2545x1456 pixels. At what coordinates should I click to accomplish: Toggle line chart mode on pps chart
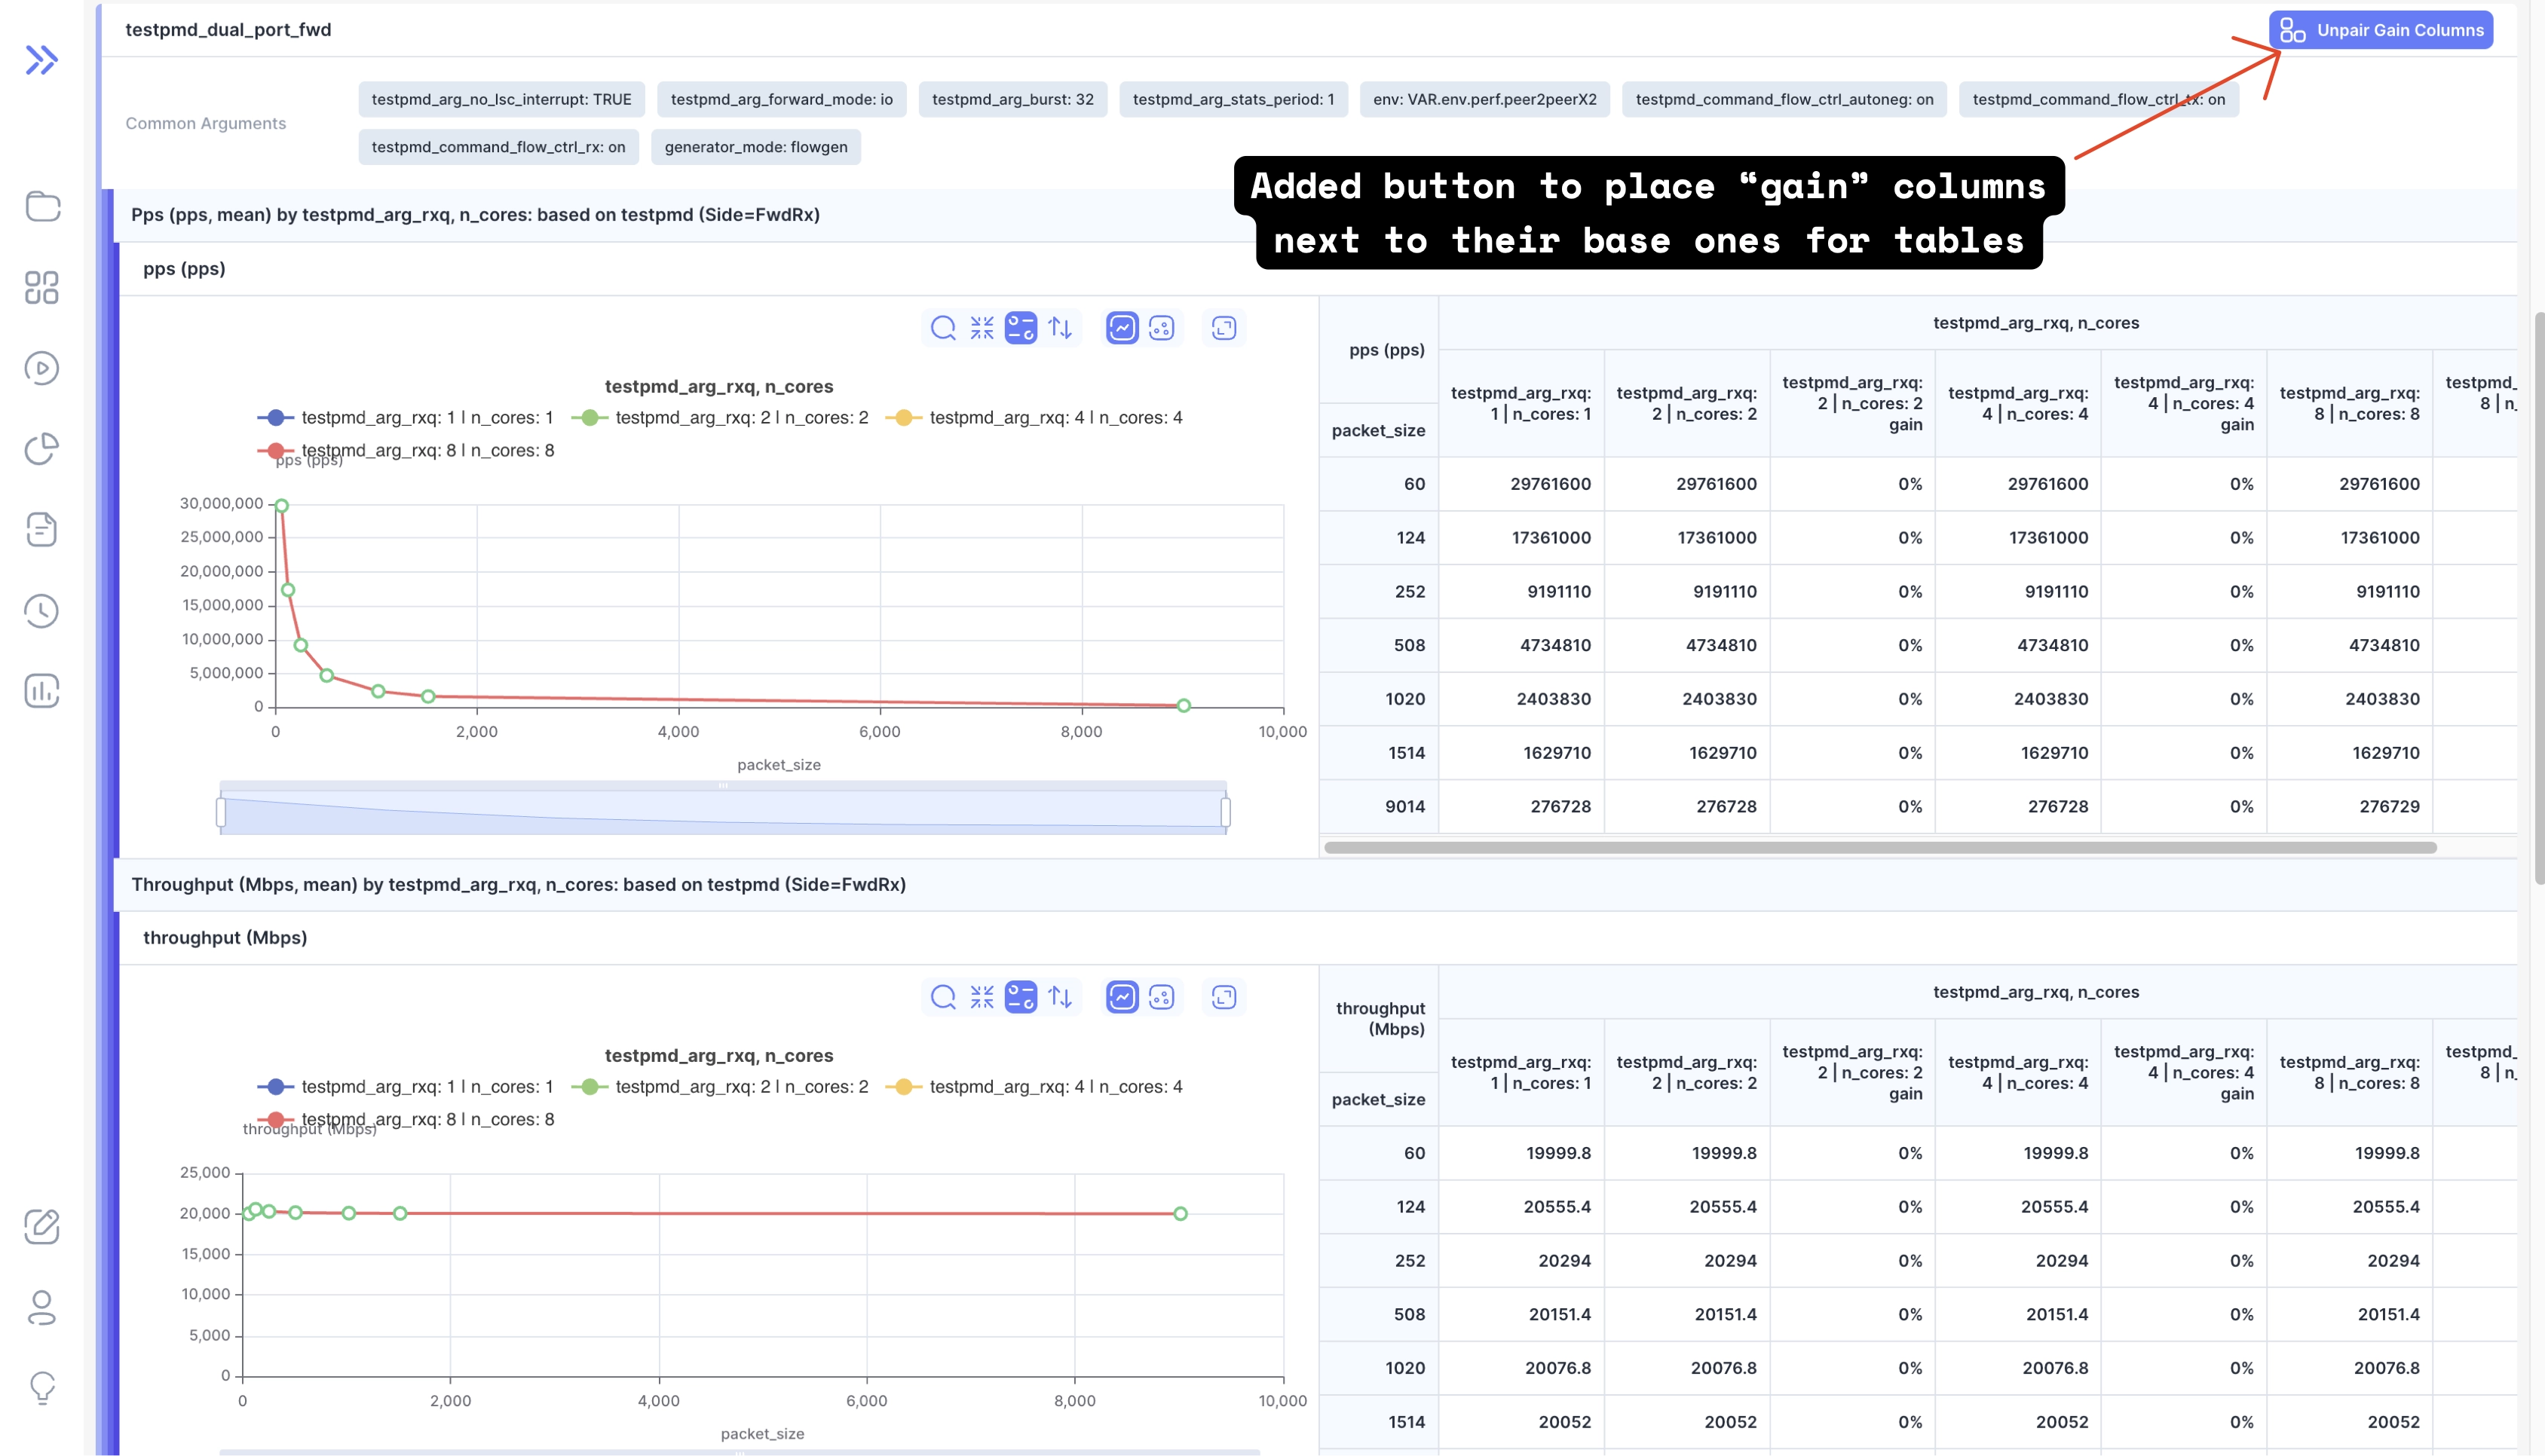point(1122,328)
